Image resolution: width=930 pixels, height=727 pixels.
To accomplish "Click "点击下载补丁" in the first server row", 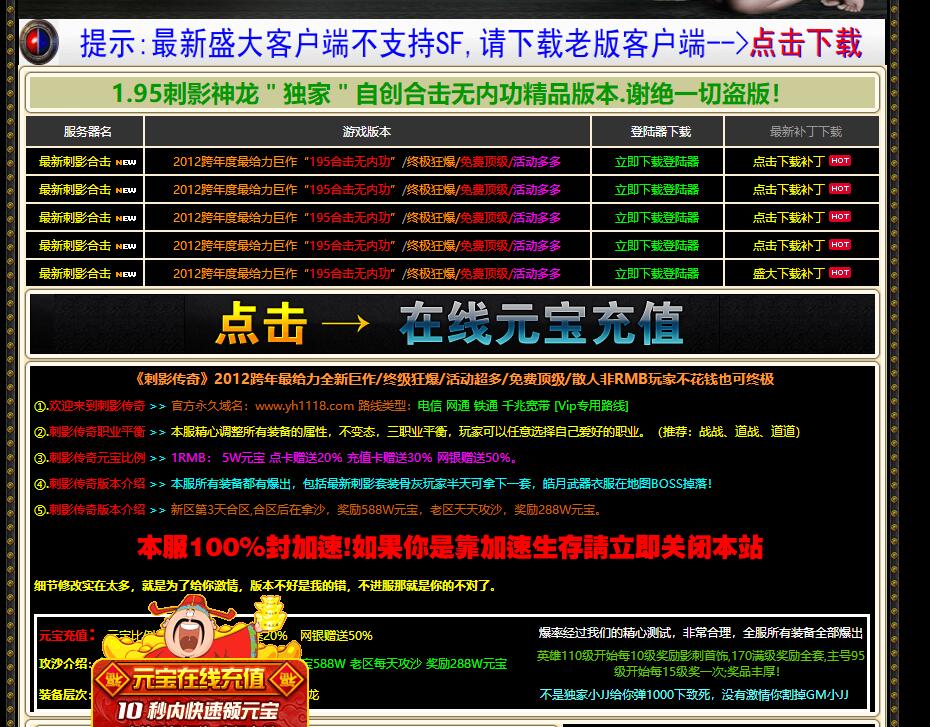I will click(x=788, y=161).
